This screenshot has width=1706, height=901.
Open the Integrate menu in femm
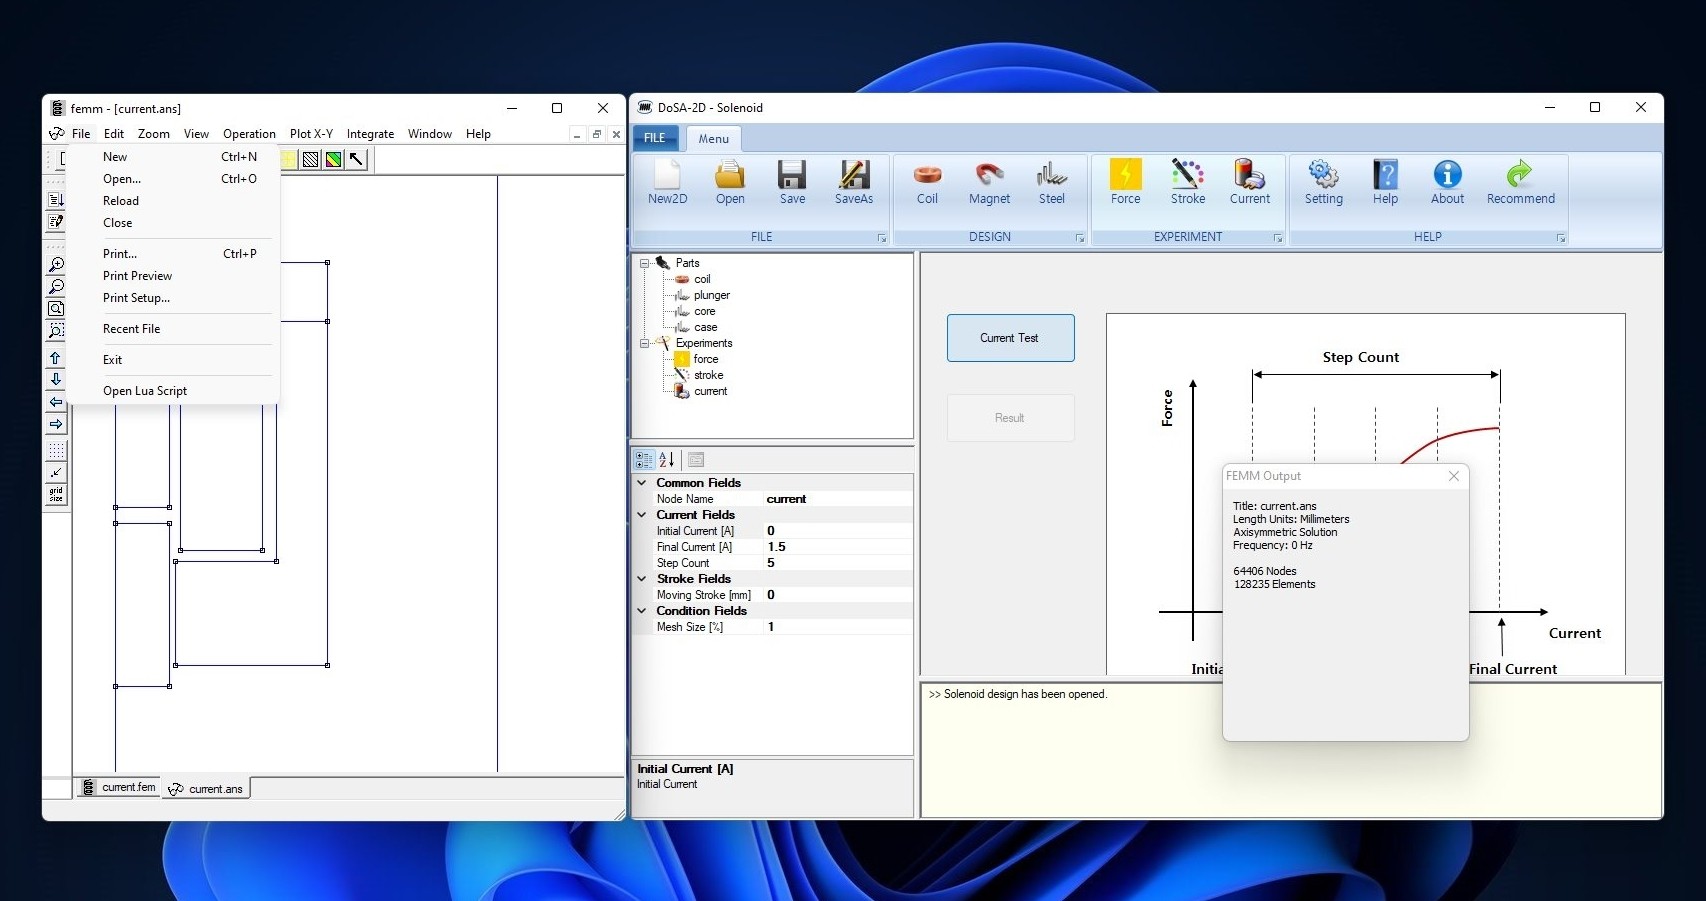[x=370, y=134]
